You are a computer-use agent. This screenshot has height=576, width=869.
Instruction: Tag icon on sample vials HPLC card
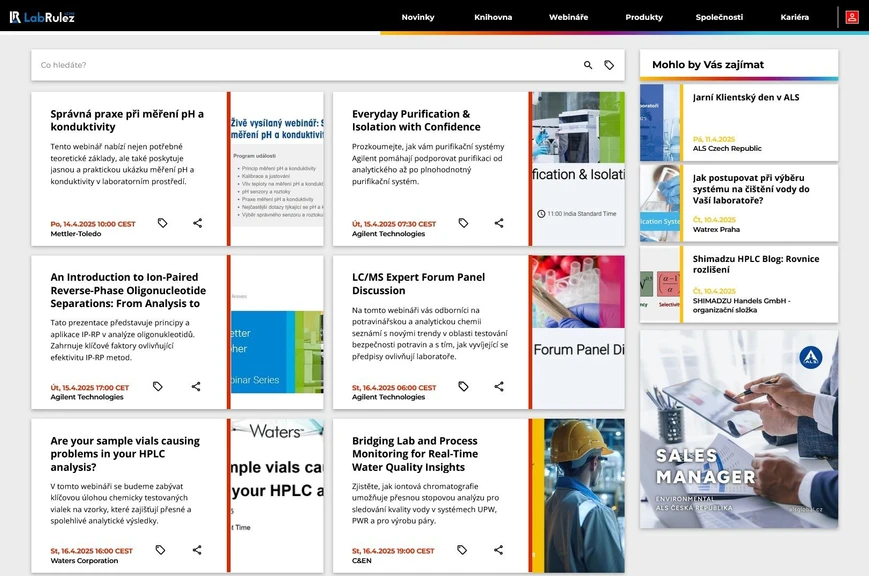tap(160, 550)
